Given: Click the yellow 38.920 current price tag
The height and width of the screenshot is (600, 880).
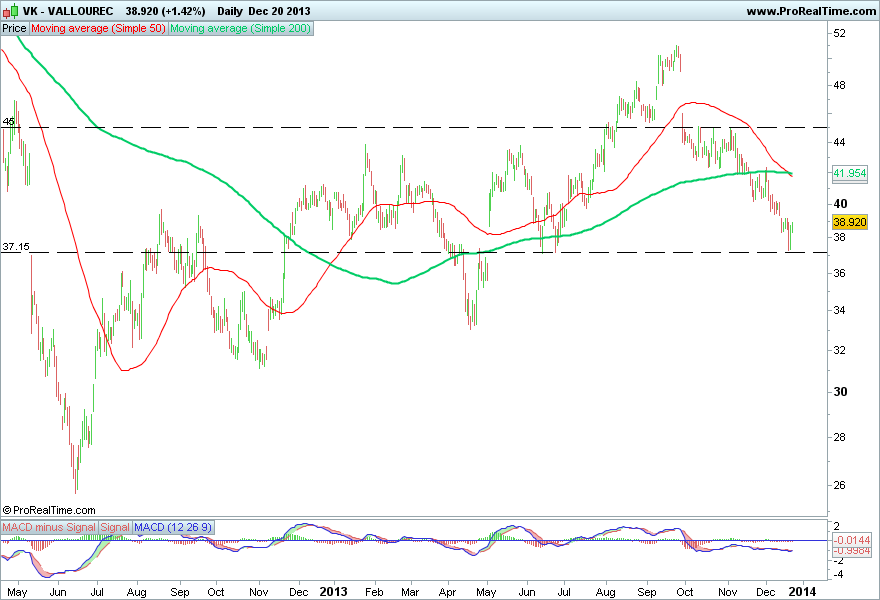Looking at the screenshot, I should pos(850,222).
